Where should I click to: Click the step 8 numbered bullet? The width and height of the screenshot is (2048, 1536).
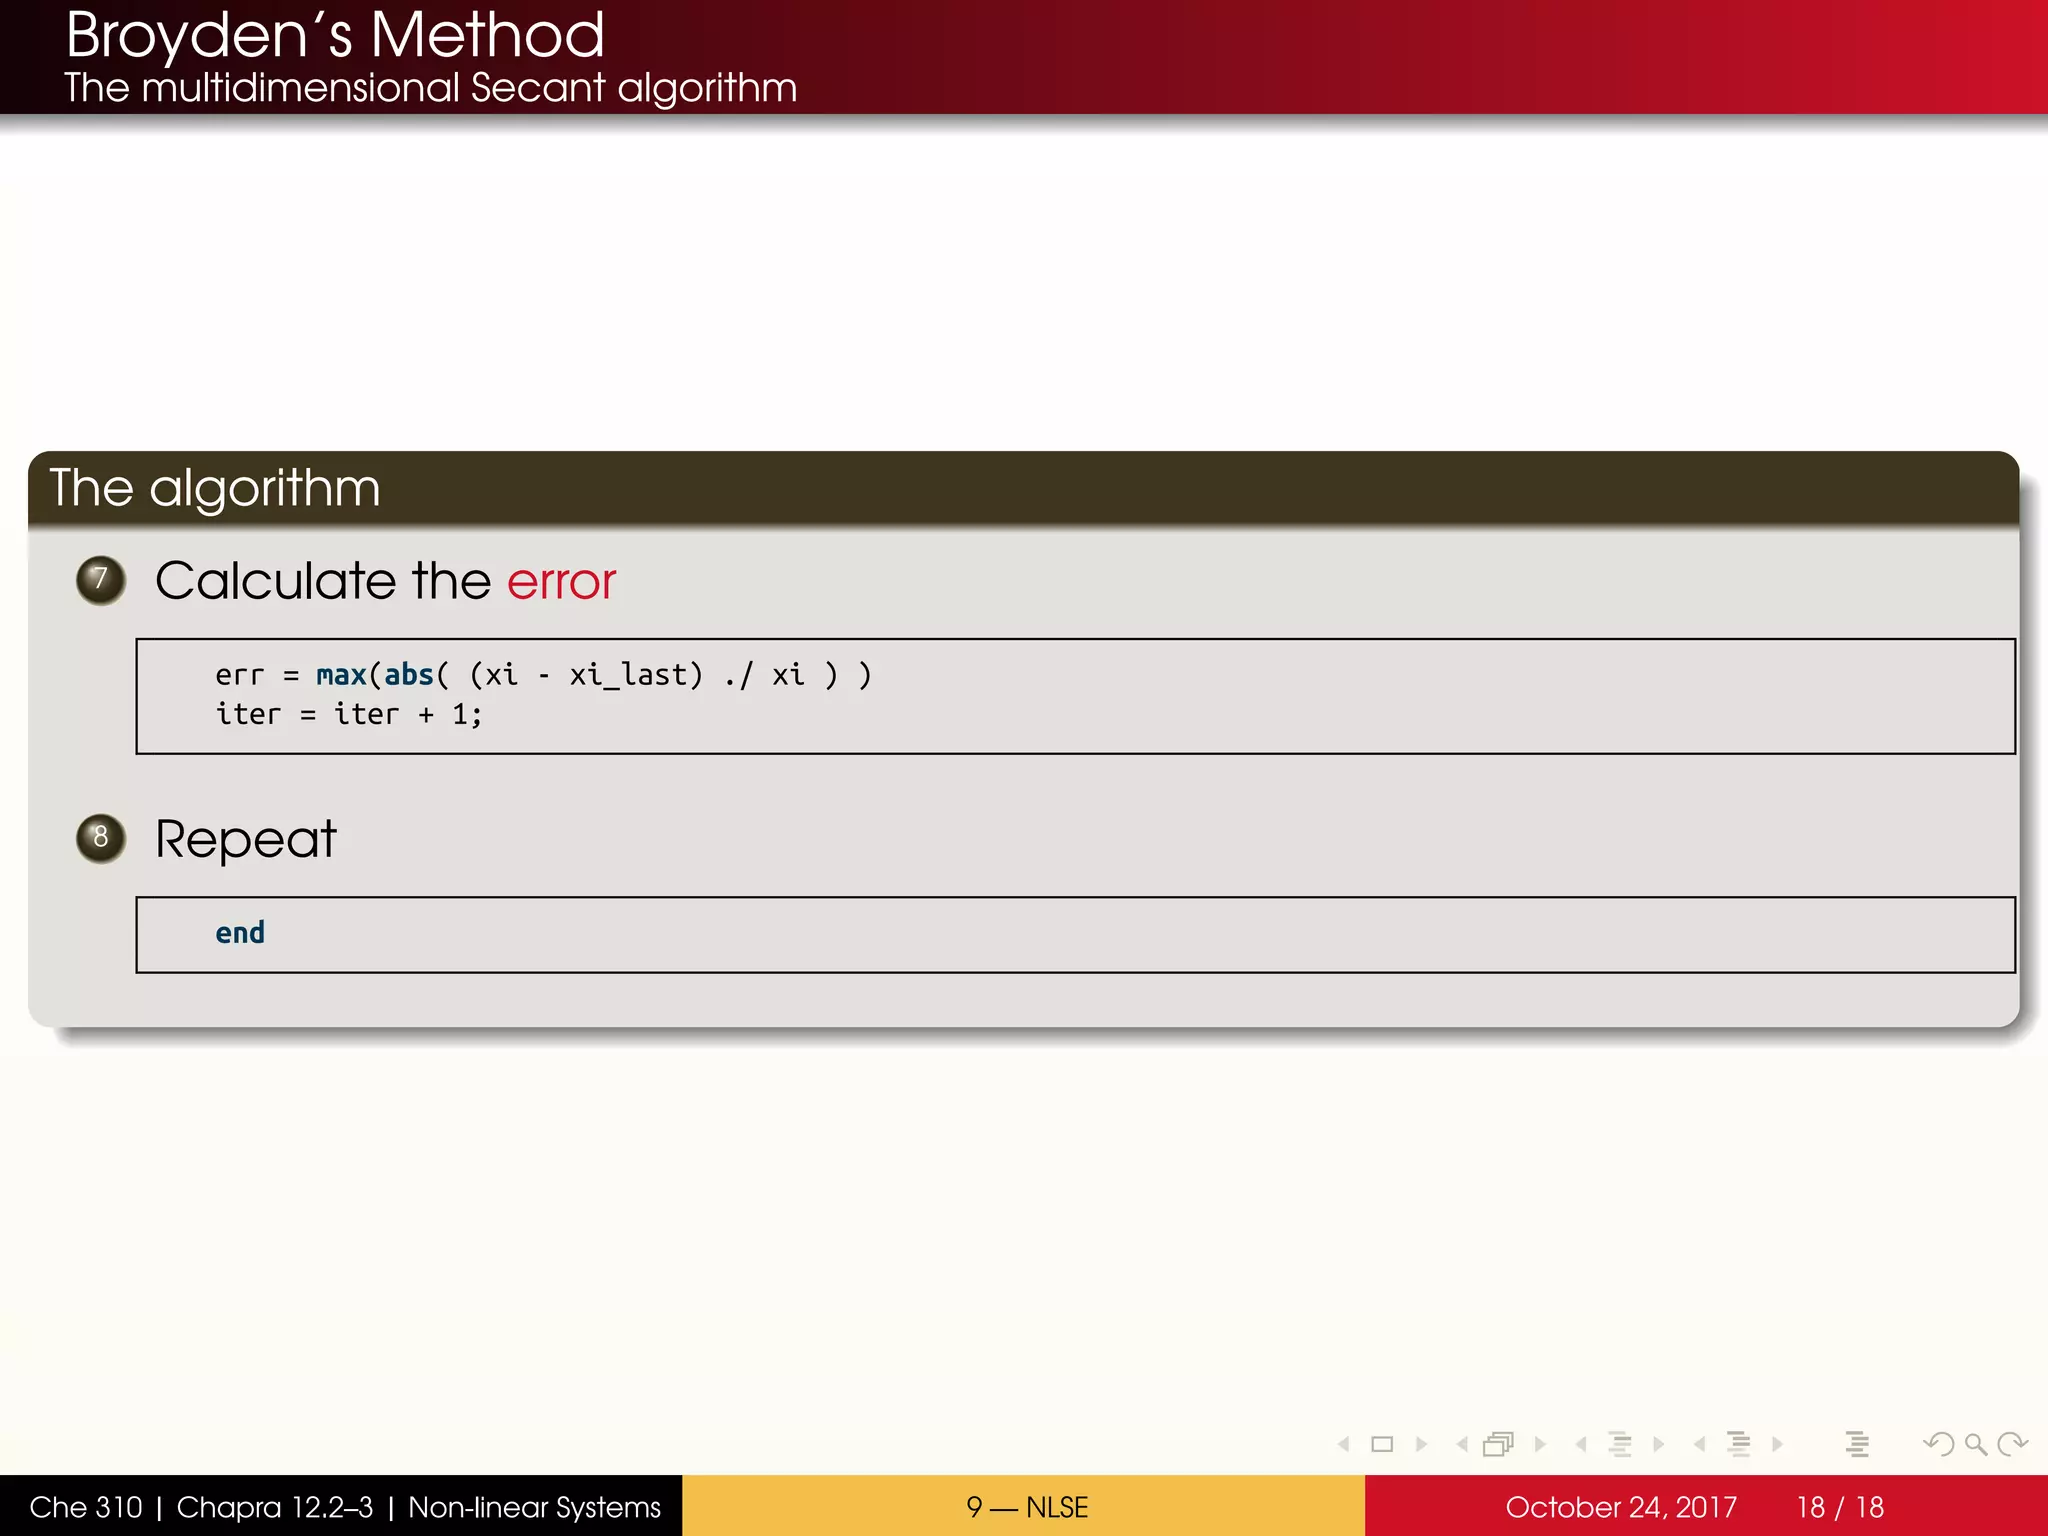101,838
